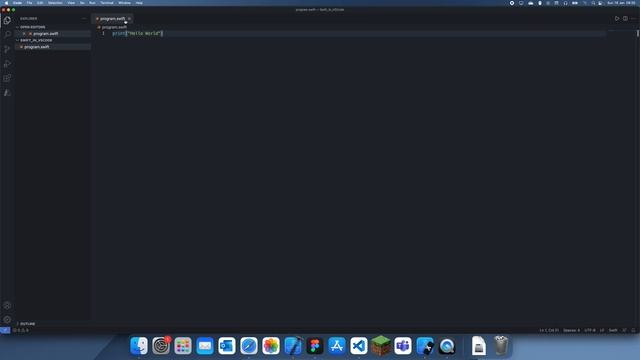Change indentation via Spaces: 4

coord(571,330)
